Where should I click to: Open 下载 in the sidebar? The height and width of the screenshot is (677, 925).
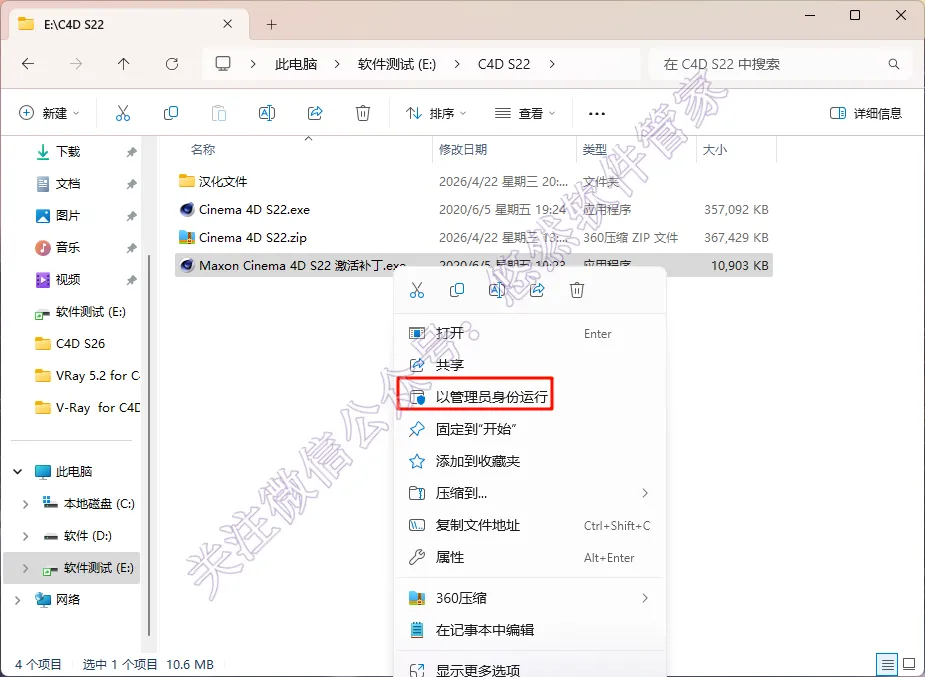68,152
